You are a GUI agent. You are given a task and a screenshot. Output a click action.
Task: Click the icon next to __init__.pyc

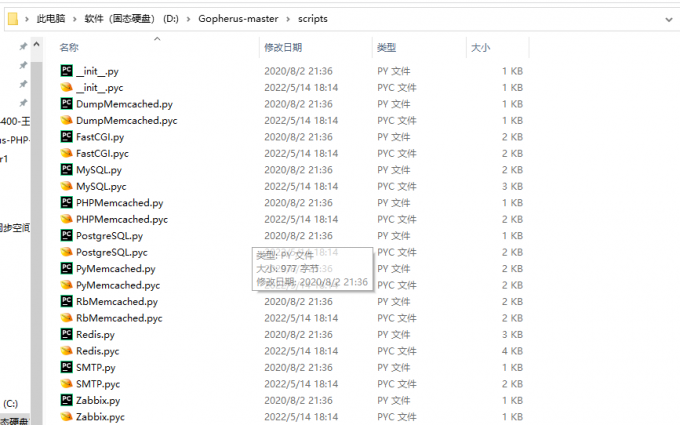(x=66, y=87)
